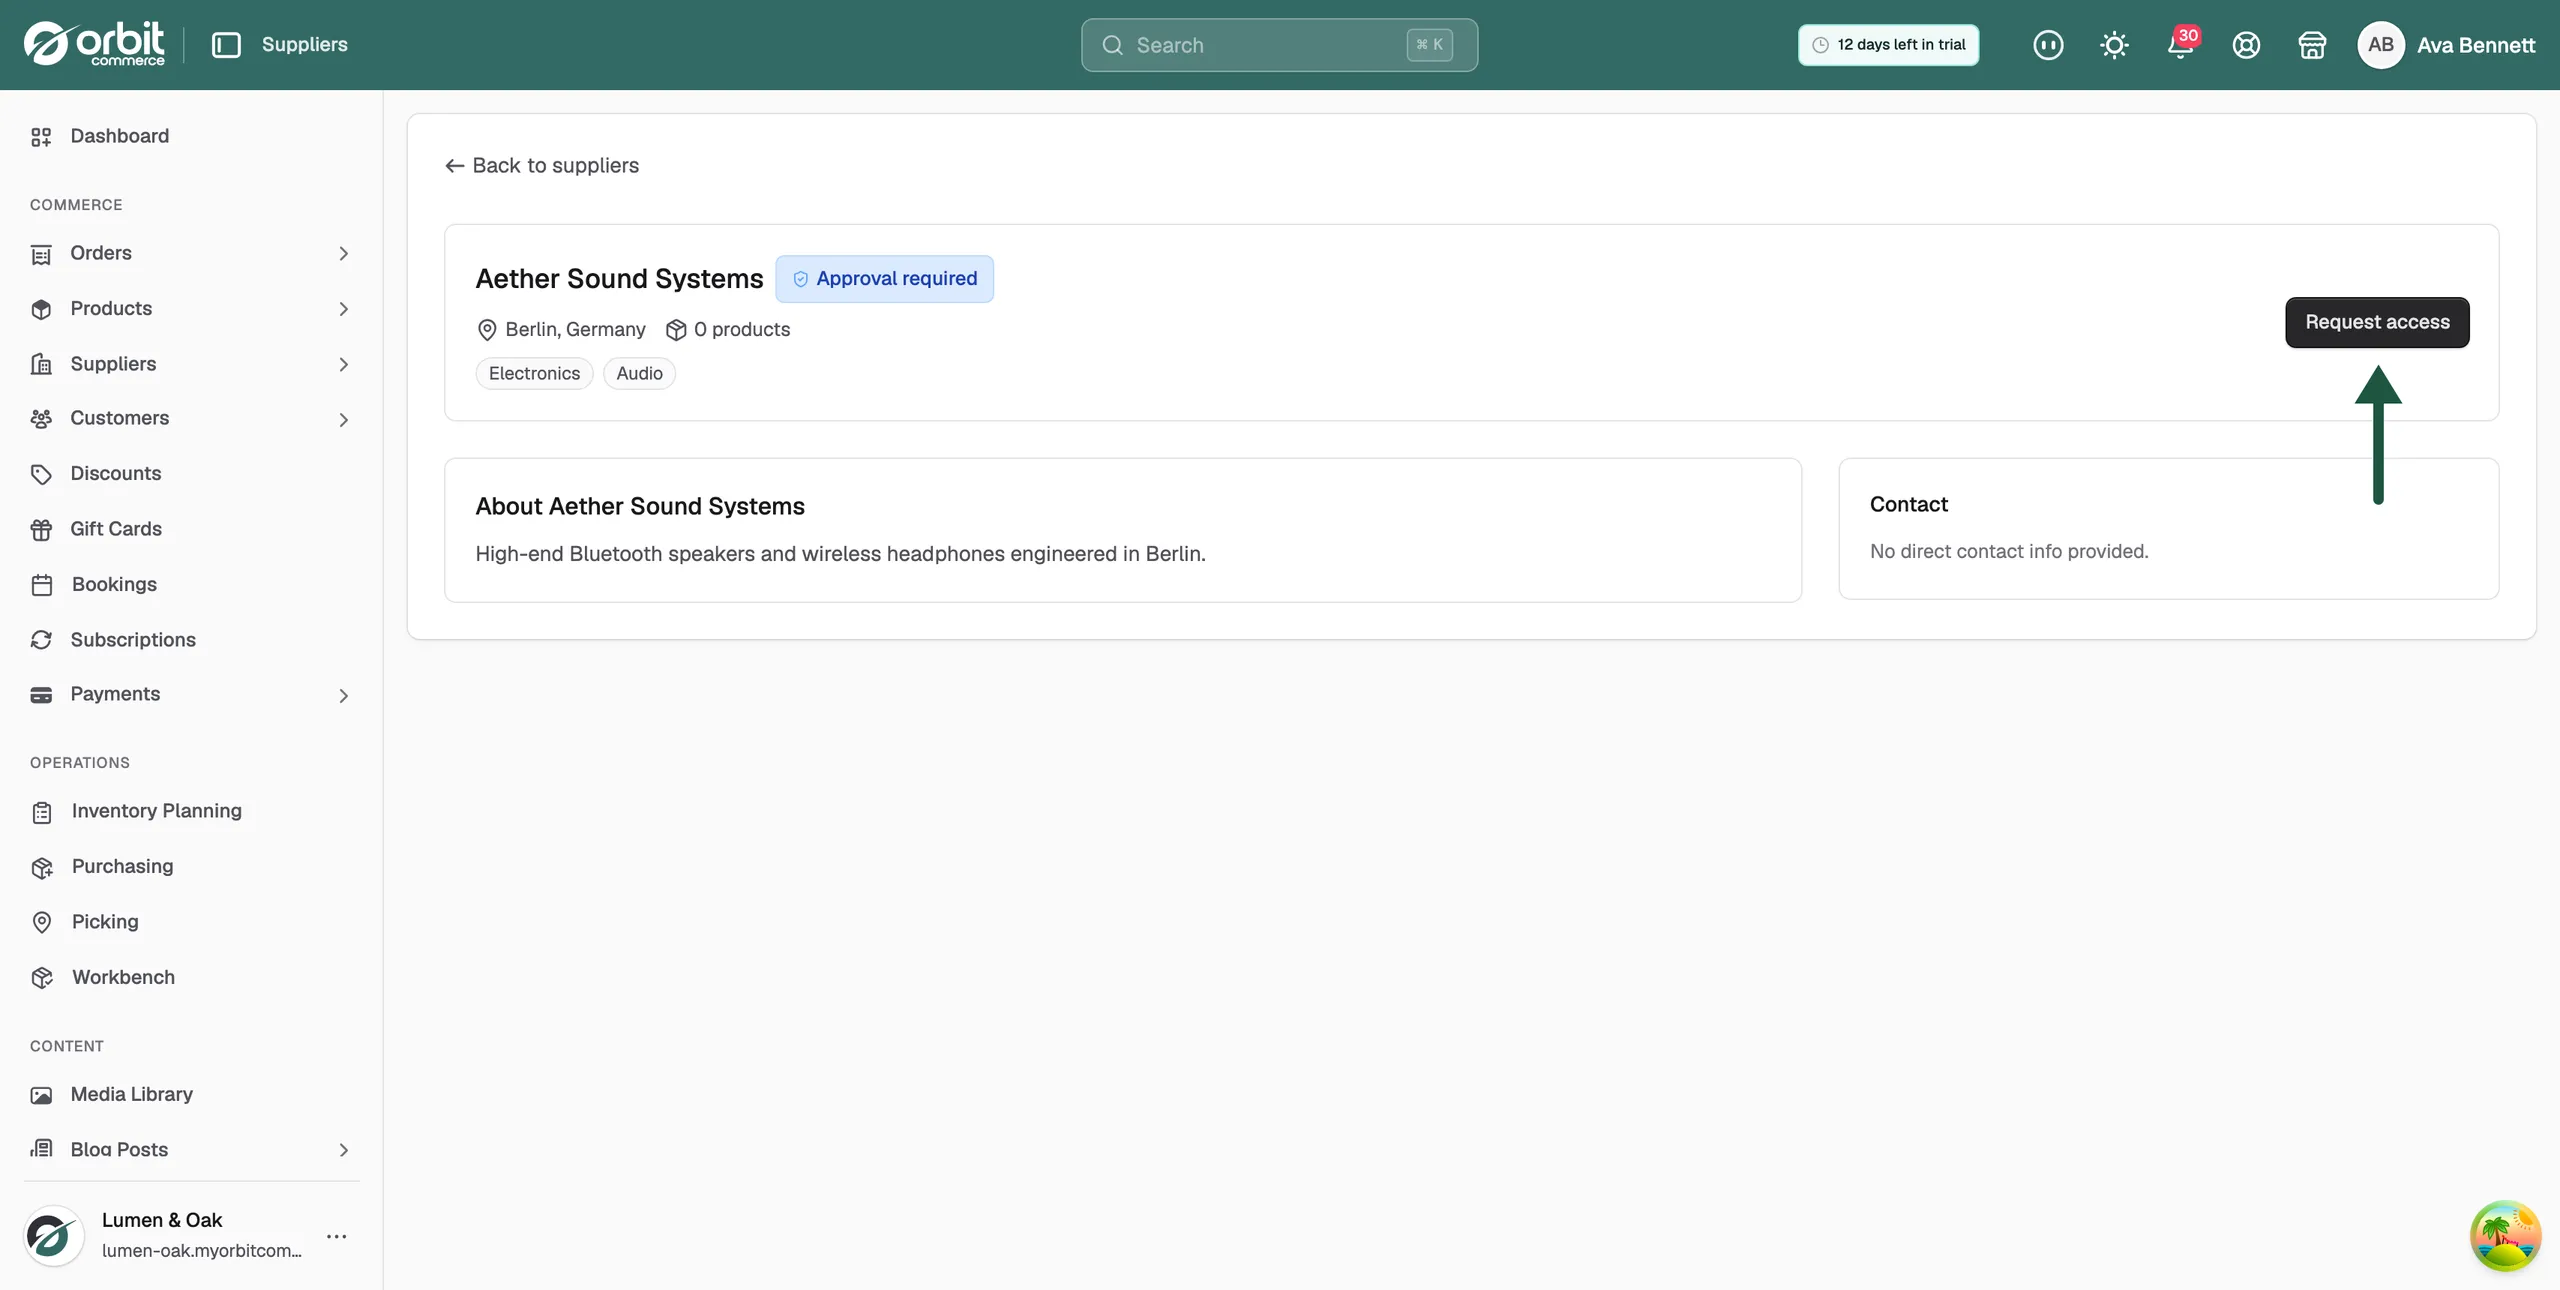The width and height of the screenshot is (2560, 1290).
Task: Click the Approval required badge
Action: (884, 278)
